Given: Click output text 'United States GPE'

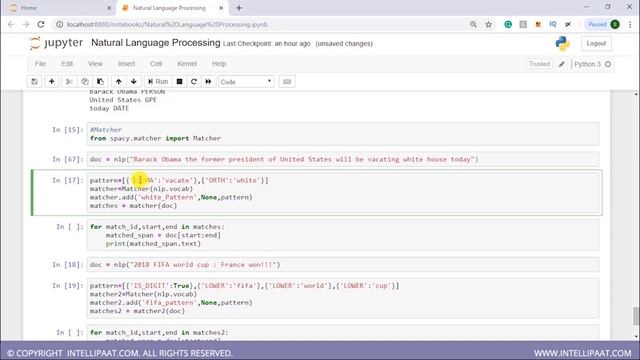Looking at the screenshot, I should tap(123, 100).
